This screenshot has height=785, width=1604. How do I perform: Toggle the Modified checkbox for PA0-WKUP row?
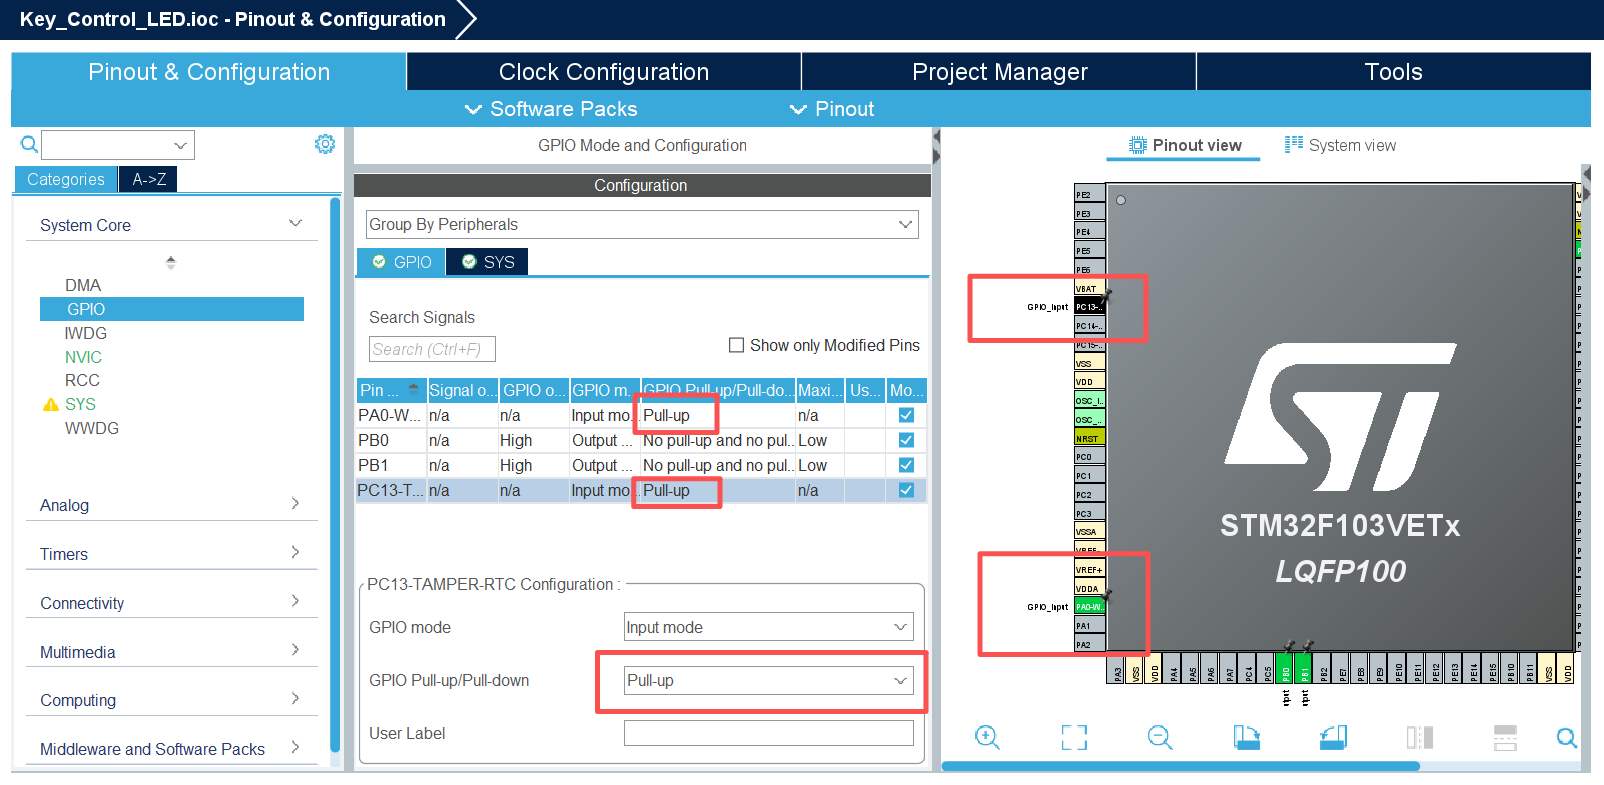coord(906,415)
